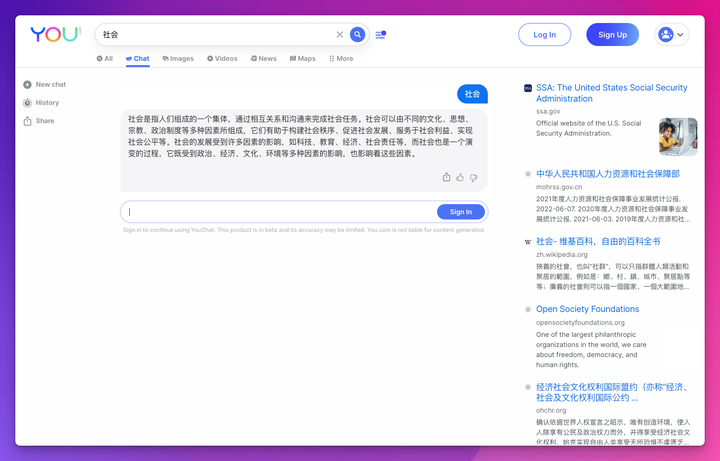This screenshot has height=461, width=720.
Task: Click the Log In button
Action: [545, 34]
